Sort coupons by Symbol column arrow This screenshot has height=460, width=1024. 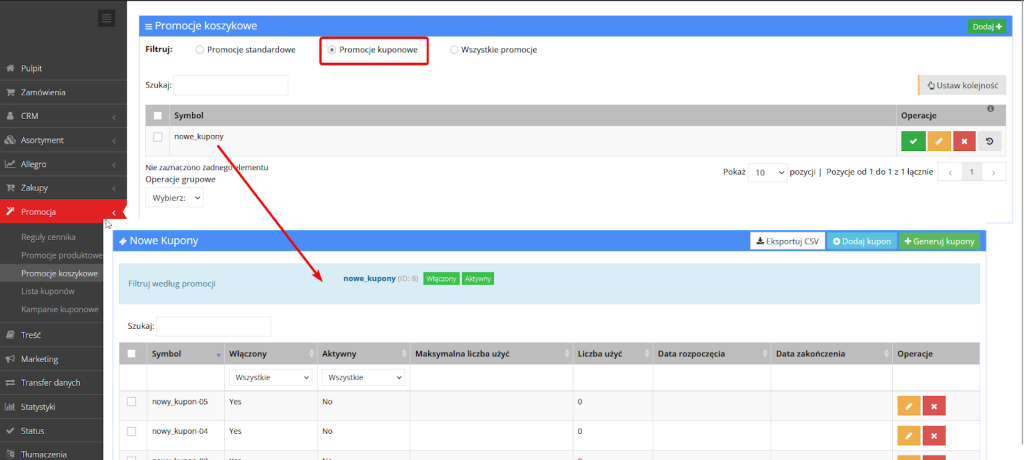218,354
